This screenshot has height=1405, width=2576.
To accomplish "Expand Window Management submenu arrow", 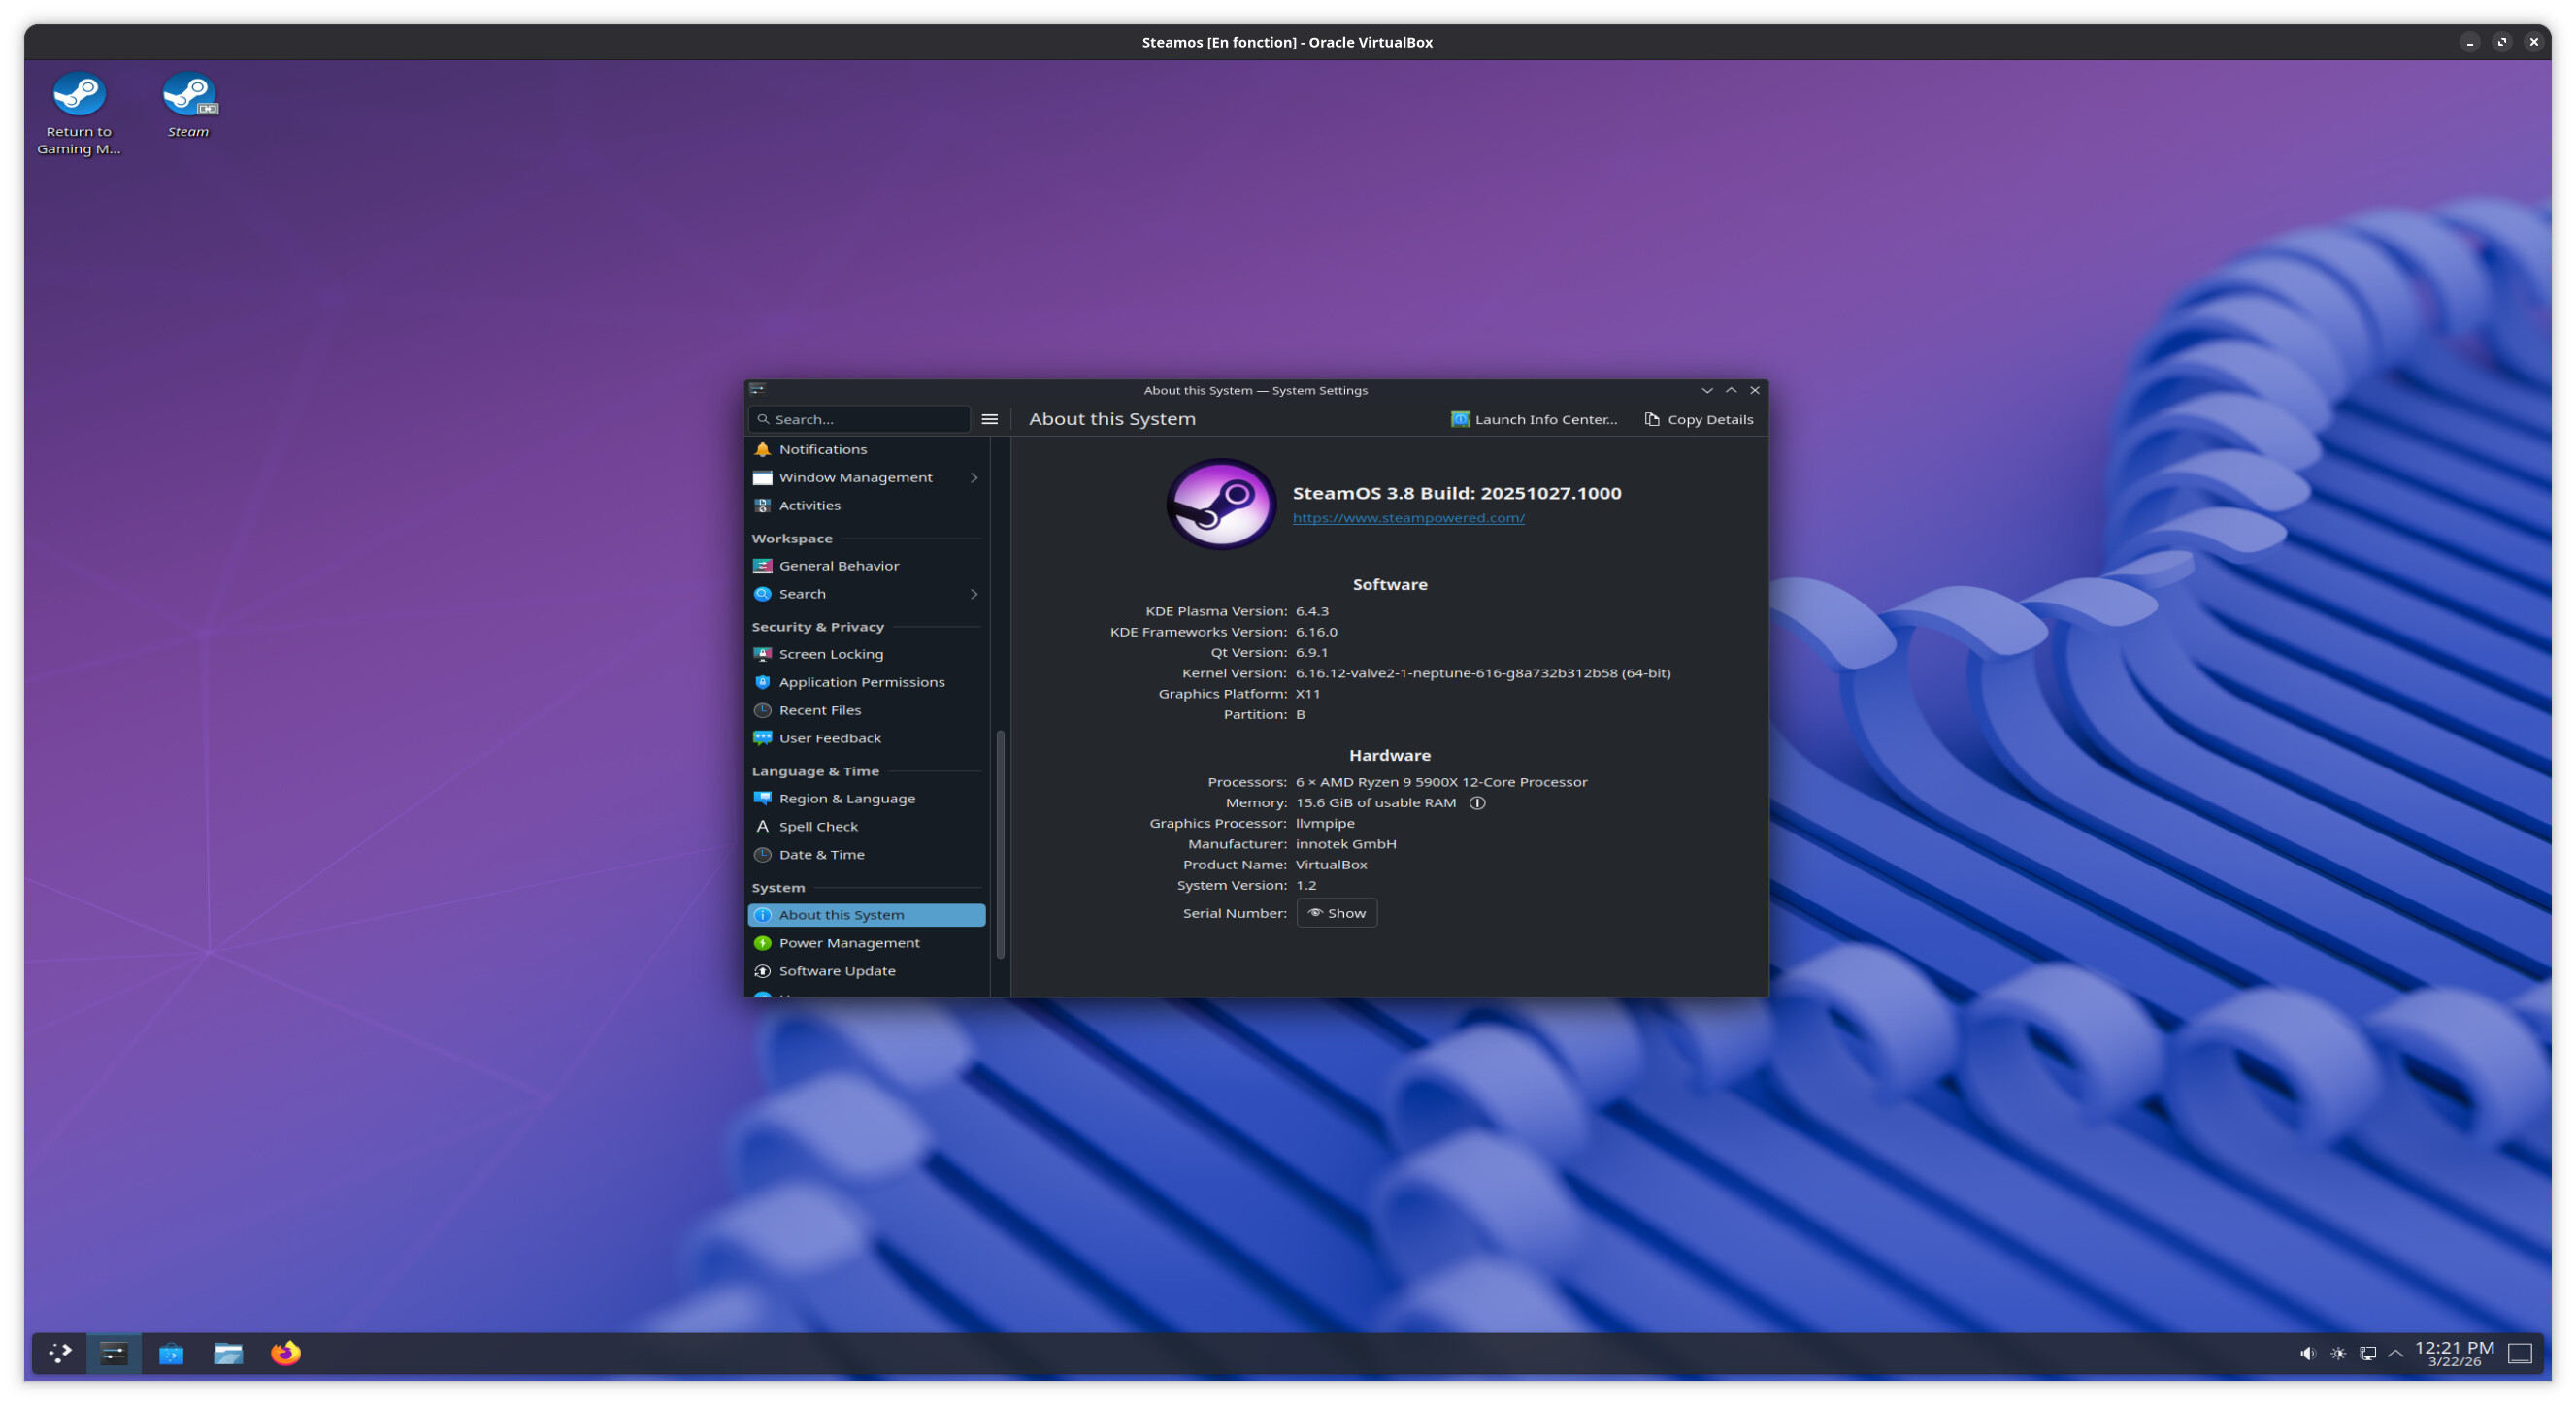I will pyautogui.click(x=973, y=478).
